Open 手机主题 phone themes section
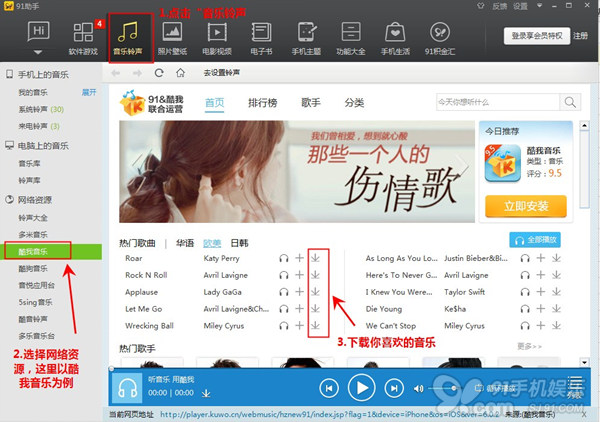Screen dimensions: 600x422 (306, 37)
